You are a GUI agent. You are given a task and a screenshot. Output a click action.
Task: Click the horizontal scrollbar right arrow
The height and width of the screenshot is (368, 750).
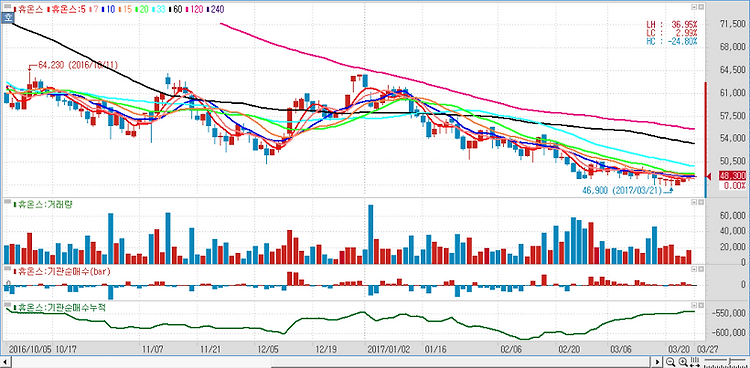657,362
